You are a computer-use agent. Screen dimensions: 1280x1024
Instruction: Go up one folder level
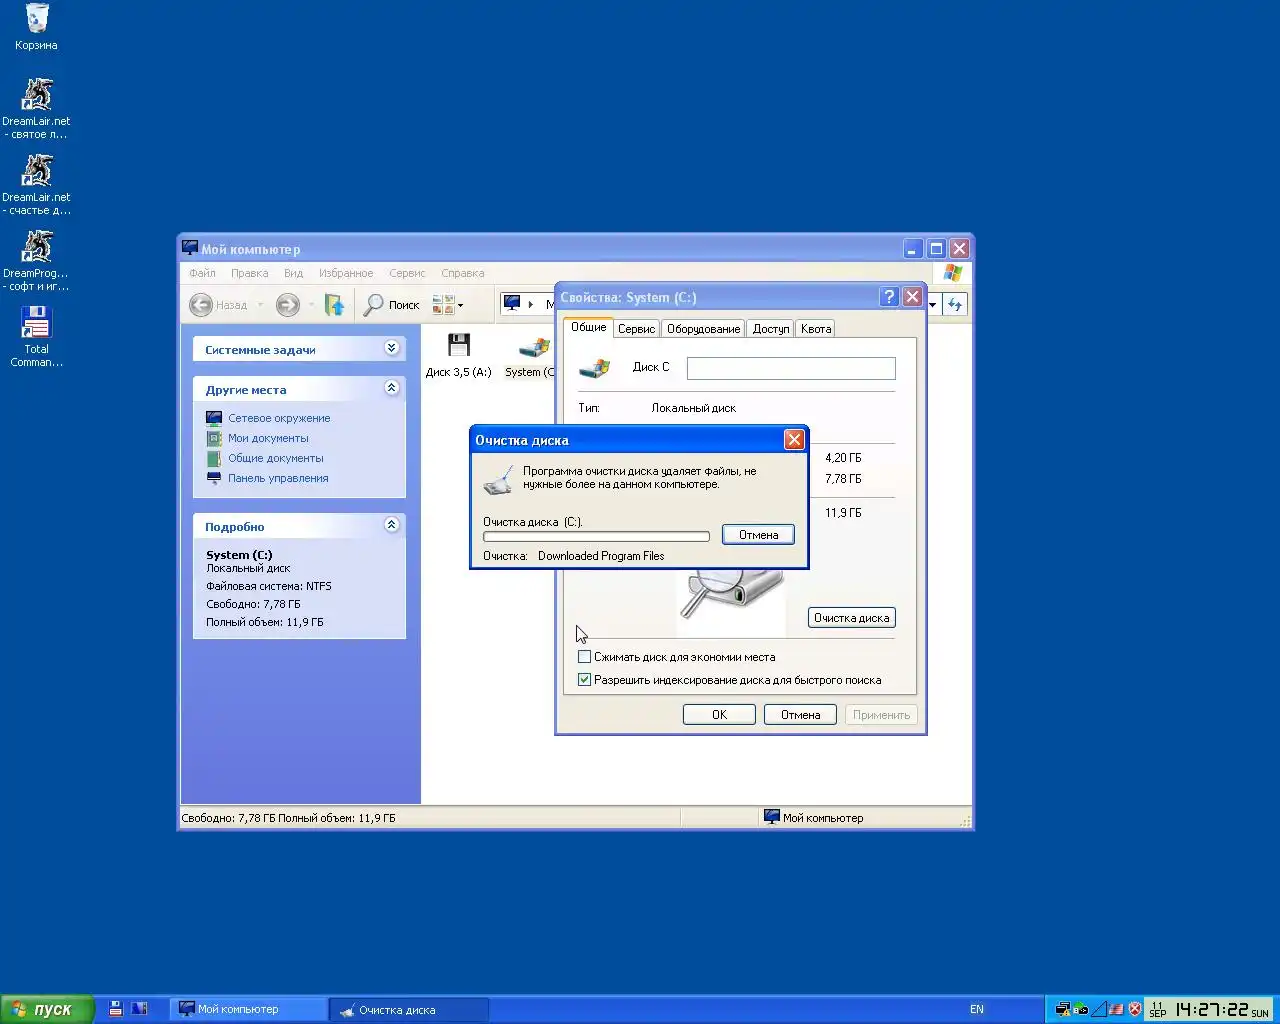(x=334, y=305)
